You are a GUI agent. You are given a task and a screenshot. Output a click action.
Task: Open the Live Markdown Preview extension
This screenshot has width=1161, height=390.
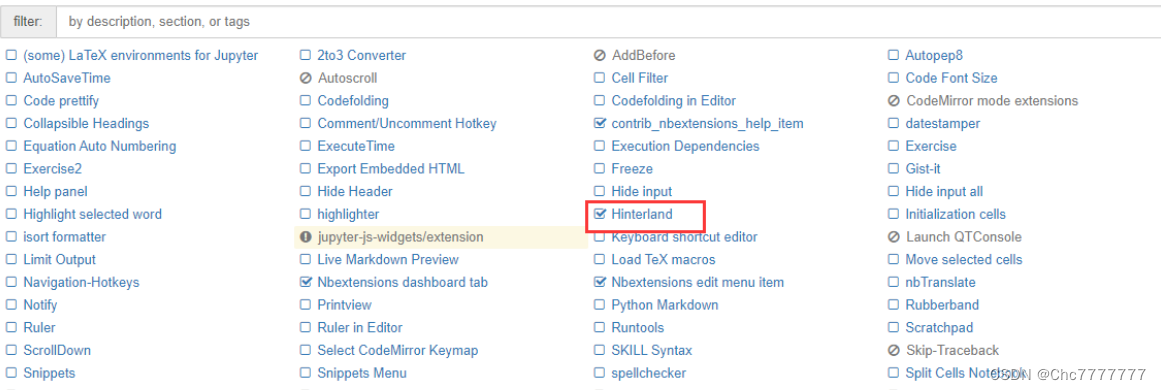click(388, 259)
